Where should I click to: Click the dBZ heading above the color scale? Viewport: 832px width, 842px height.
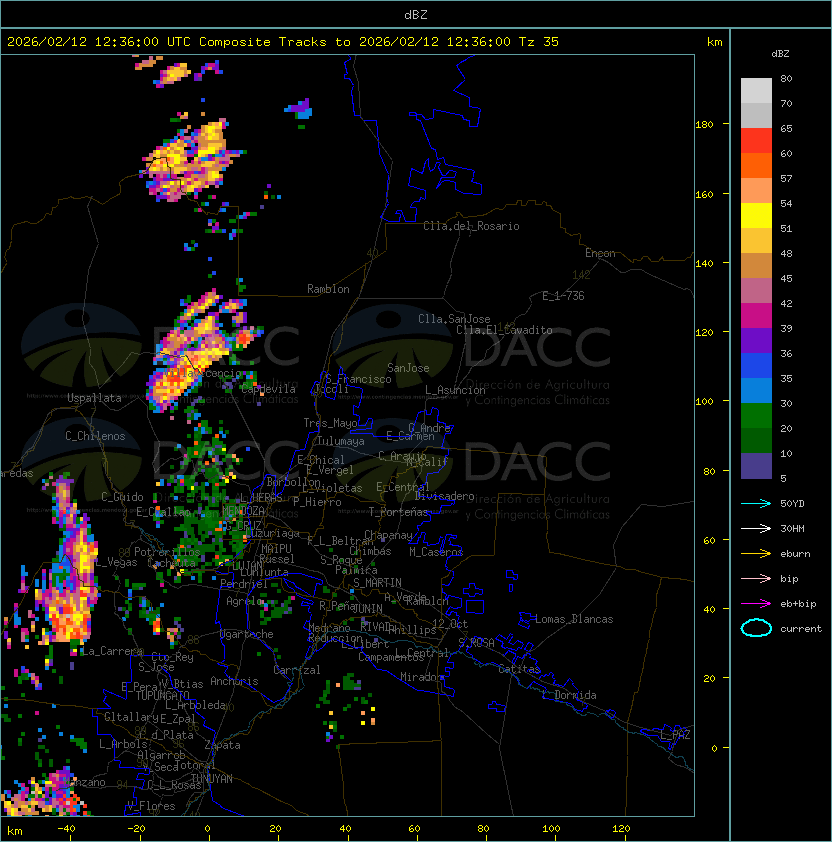click(780, 54)
